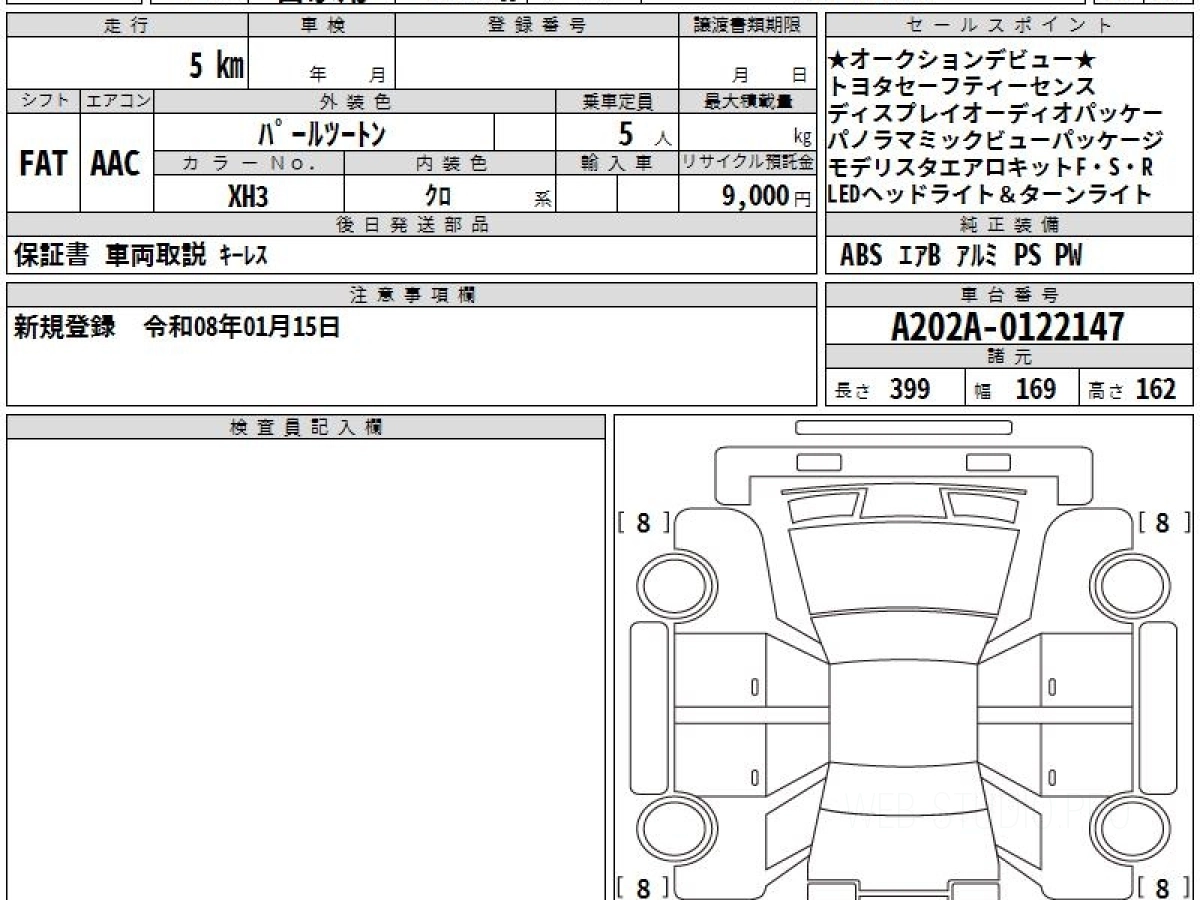
Task: Select the トヨタセーフティーセンス line
Action: point(962,88)
